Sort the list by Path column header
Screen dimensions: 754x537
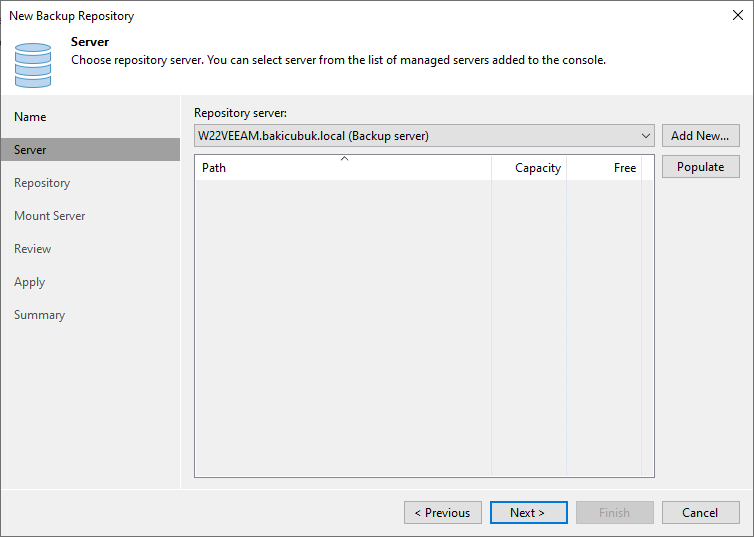pos(343,168)
